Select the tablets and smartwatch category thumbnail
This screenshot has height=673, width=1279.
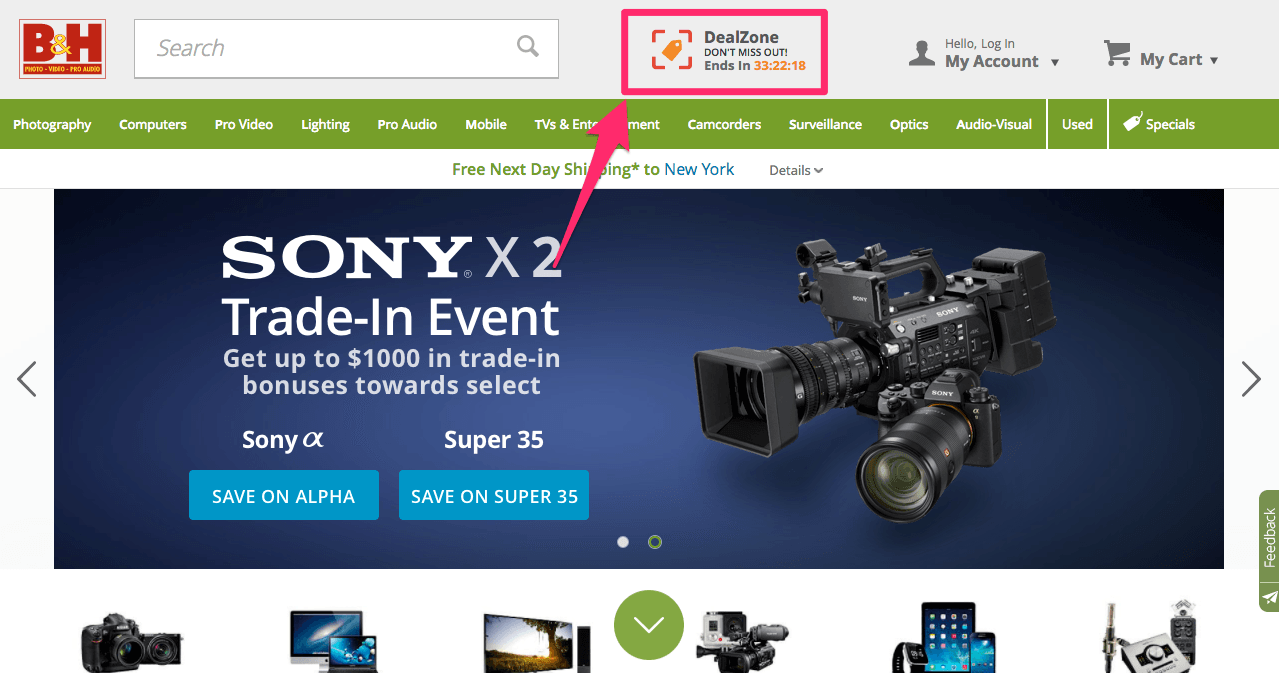tap(942, 637)
